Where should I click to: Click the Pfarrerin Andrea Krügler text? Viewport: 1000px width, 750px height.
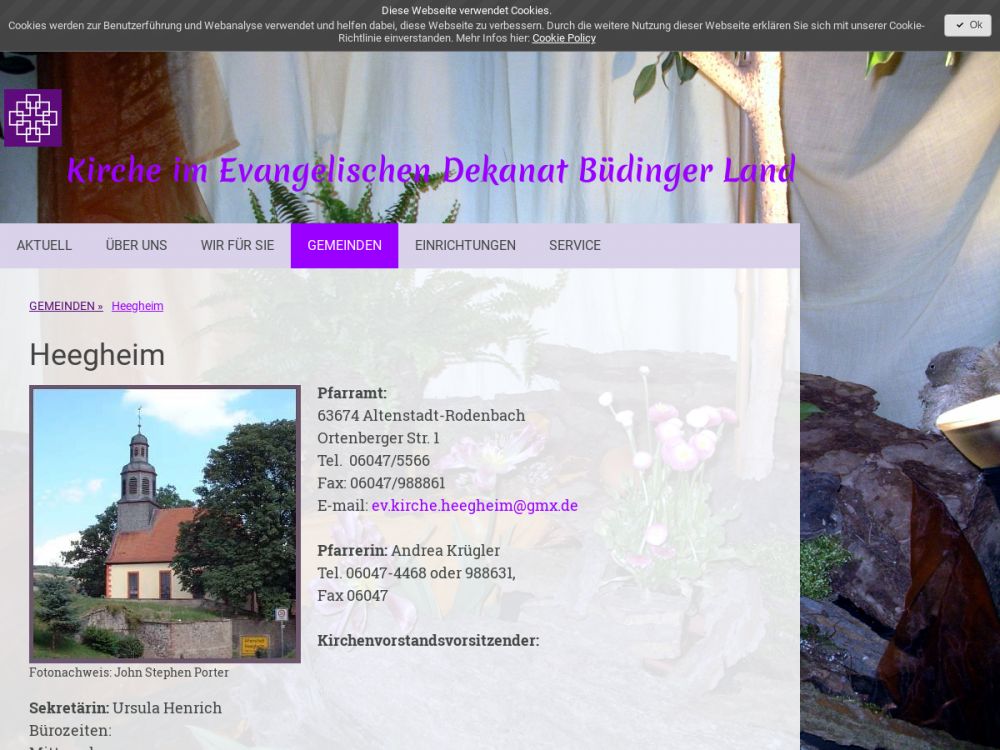pos(408,550)
